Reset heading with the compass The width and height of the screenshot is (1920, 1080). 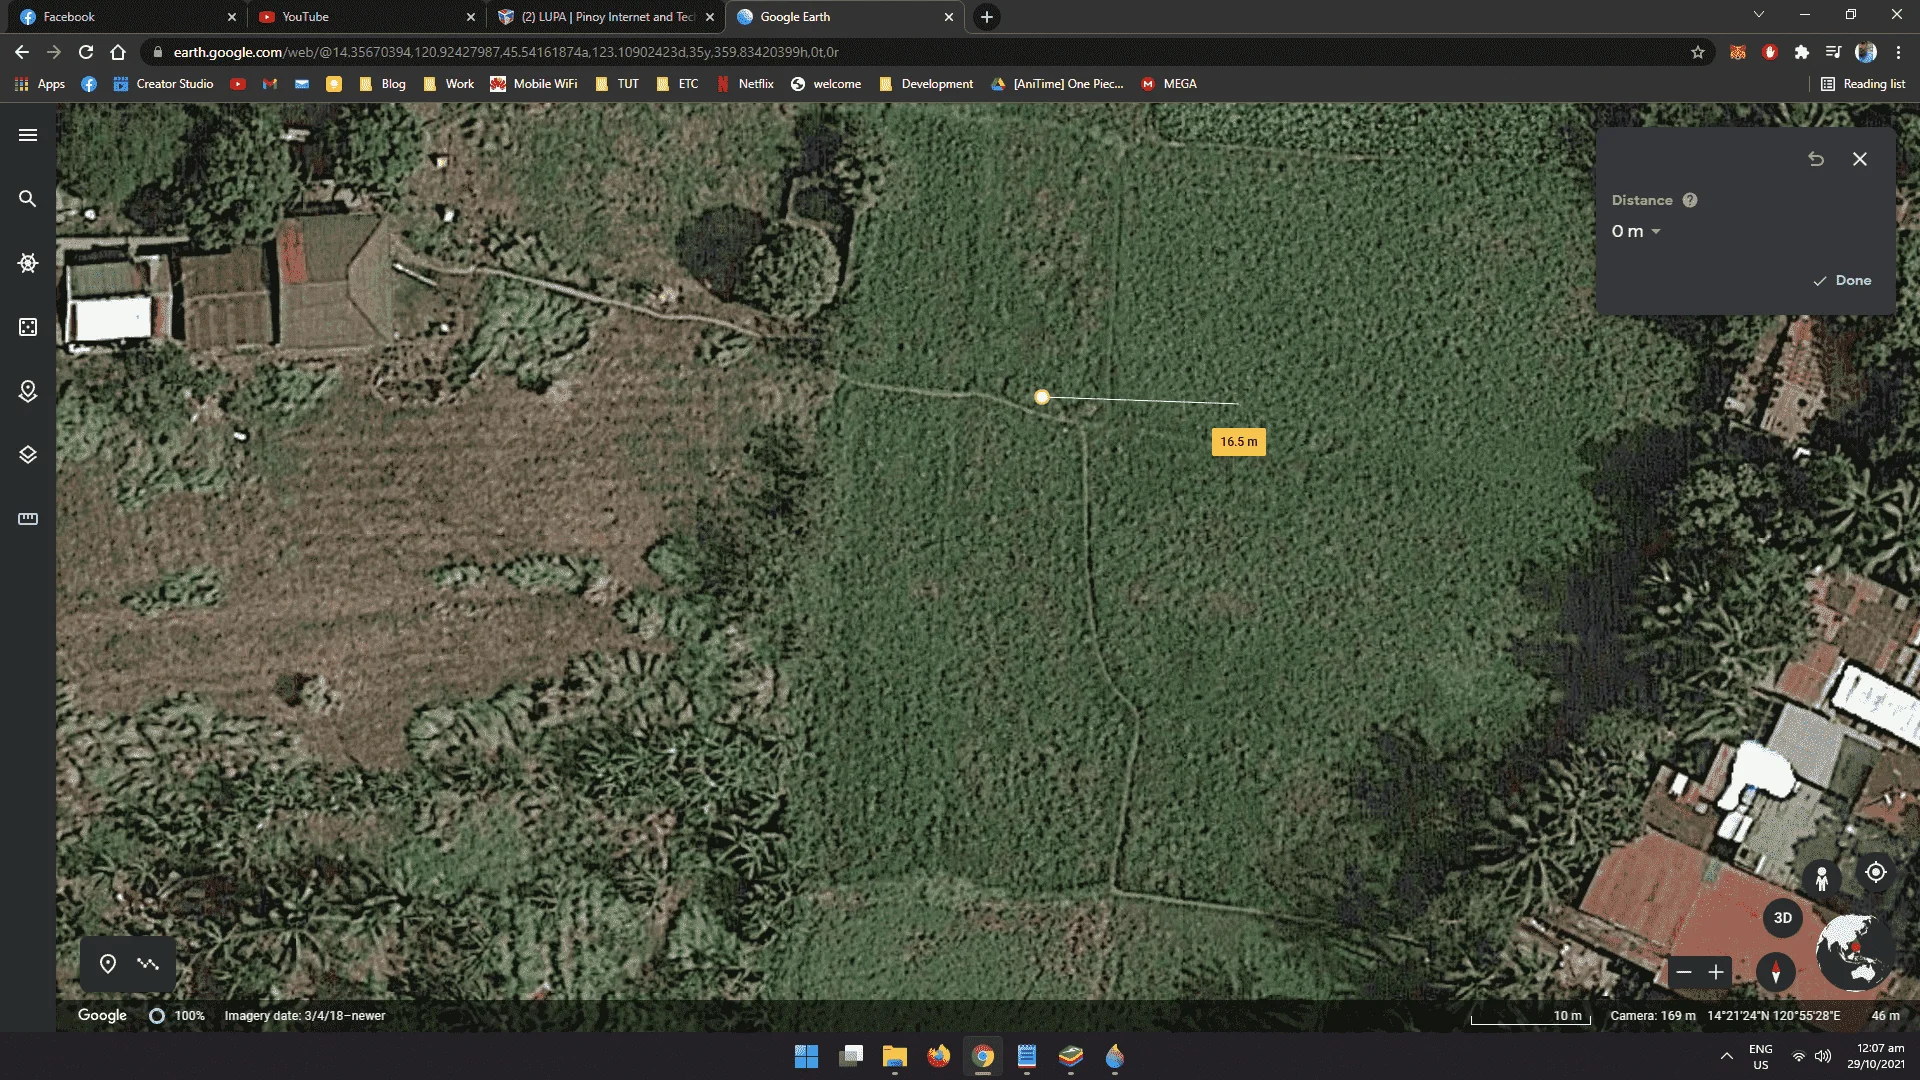point(1776,972)
